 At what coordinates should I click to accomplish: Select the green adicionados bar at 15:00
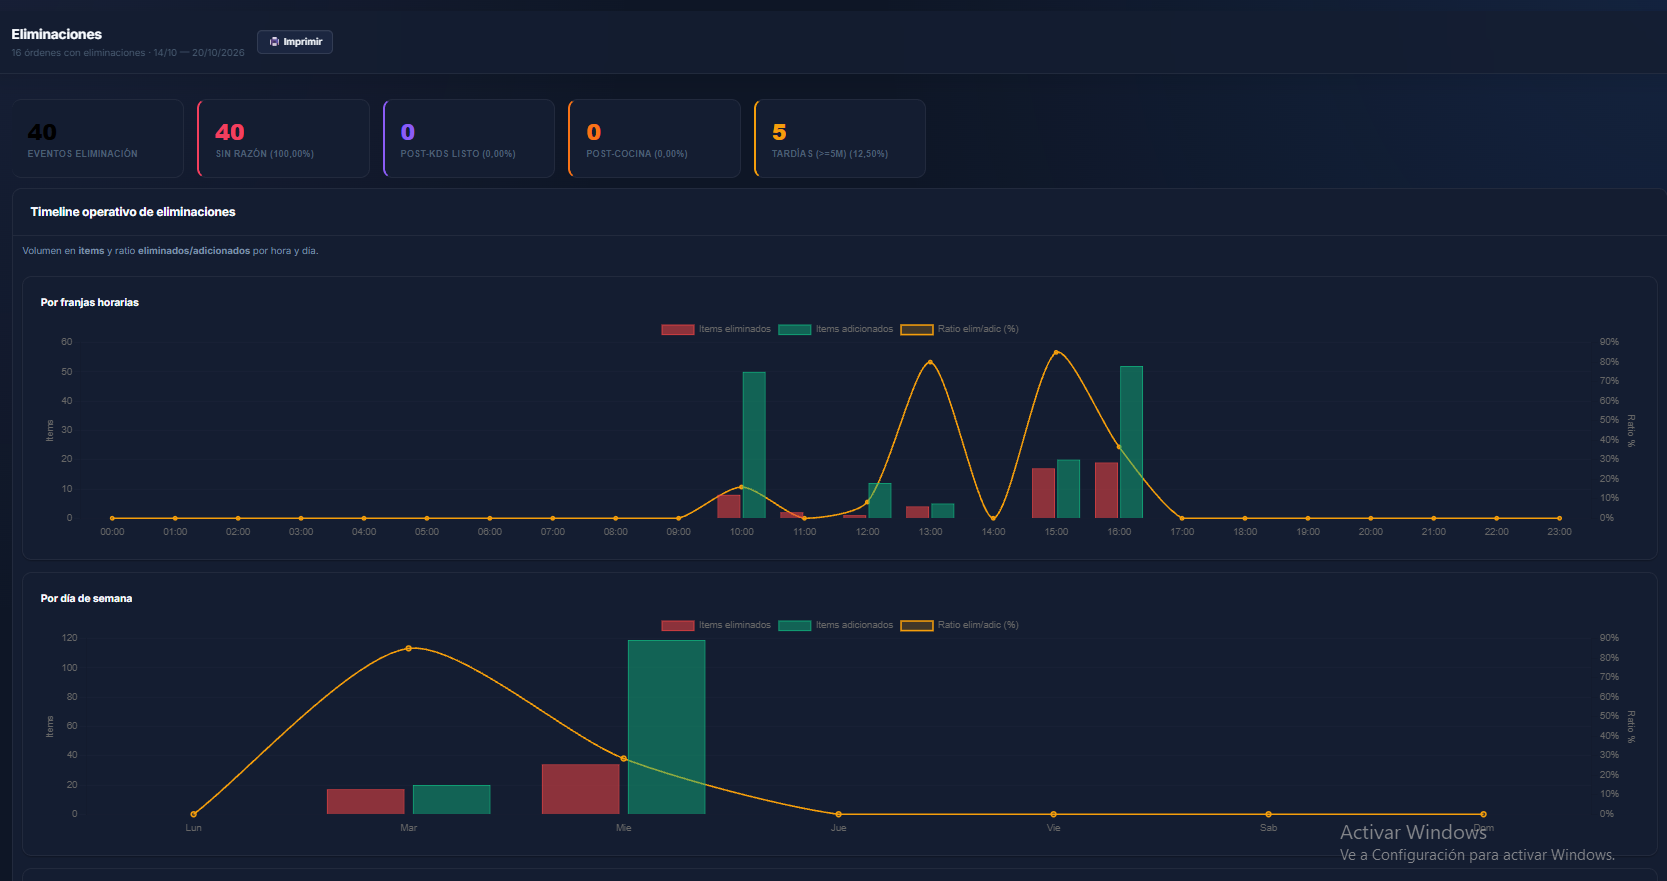point(1069,489)
